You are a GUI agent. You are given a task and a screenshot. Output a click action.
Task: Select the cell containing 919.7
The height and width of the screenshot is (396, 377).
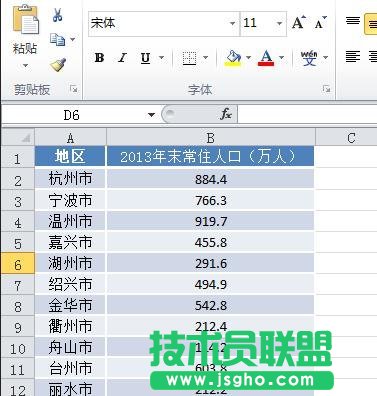[210, 221]
